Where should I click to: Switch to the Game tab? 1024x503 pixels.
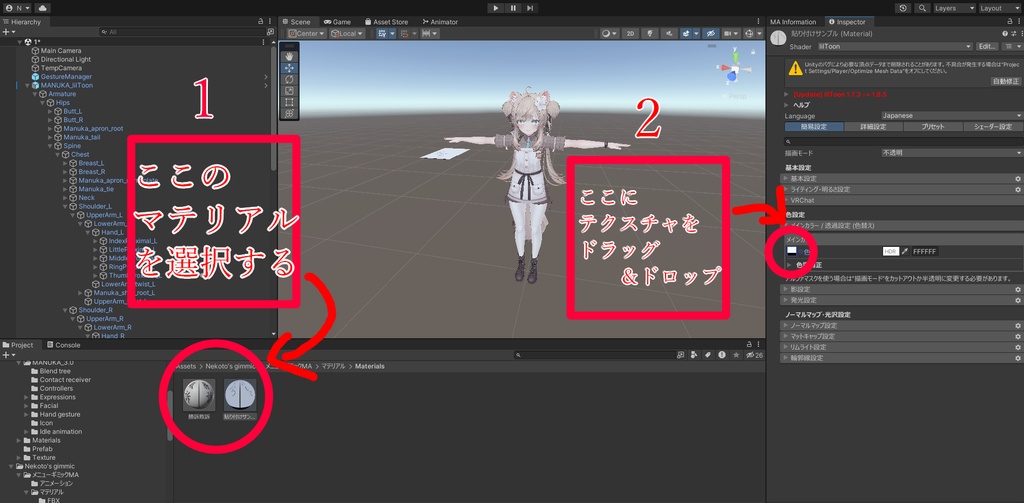click(x=338, y=22)
